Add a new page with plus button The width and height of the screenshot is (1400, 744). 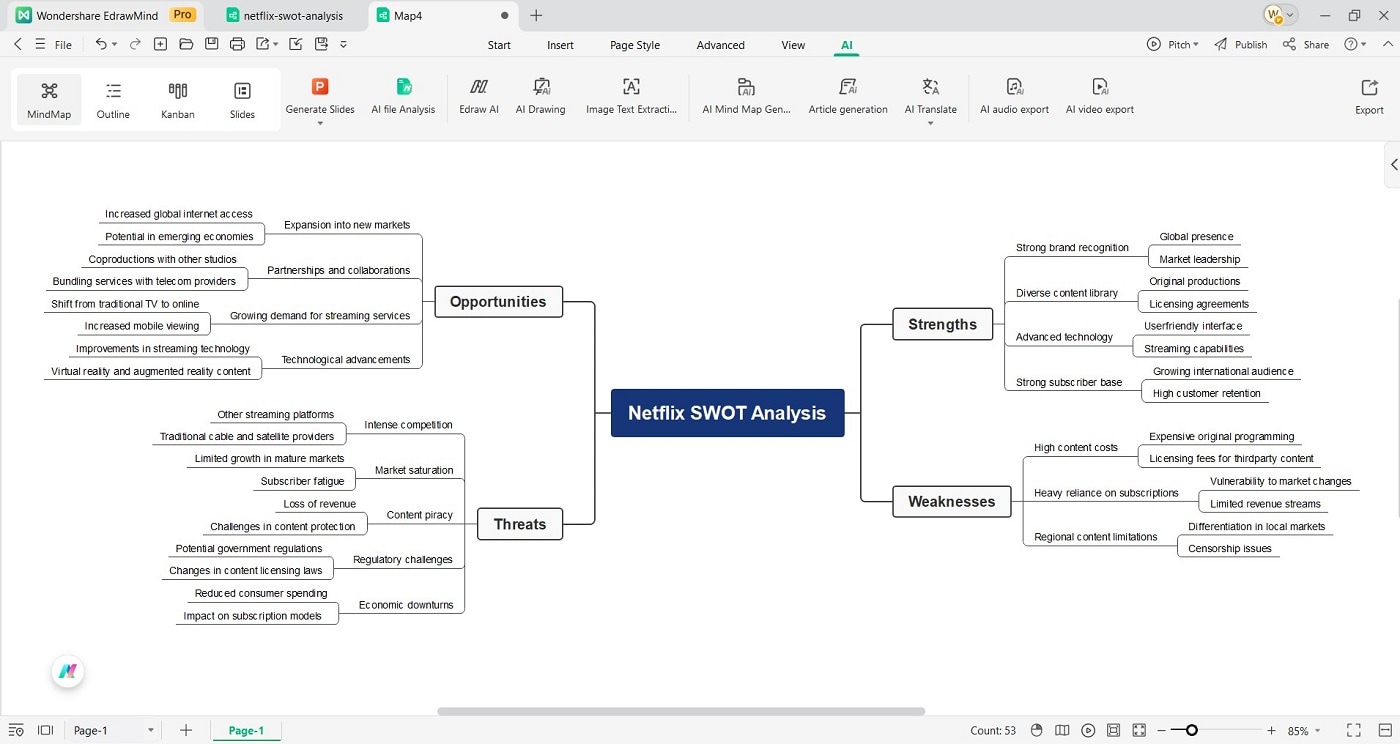(x=186, y=730)
